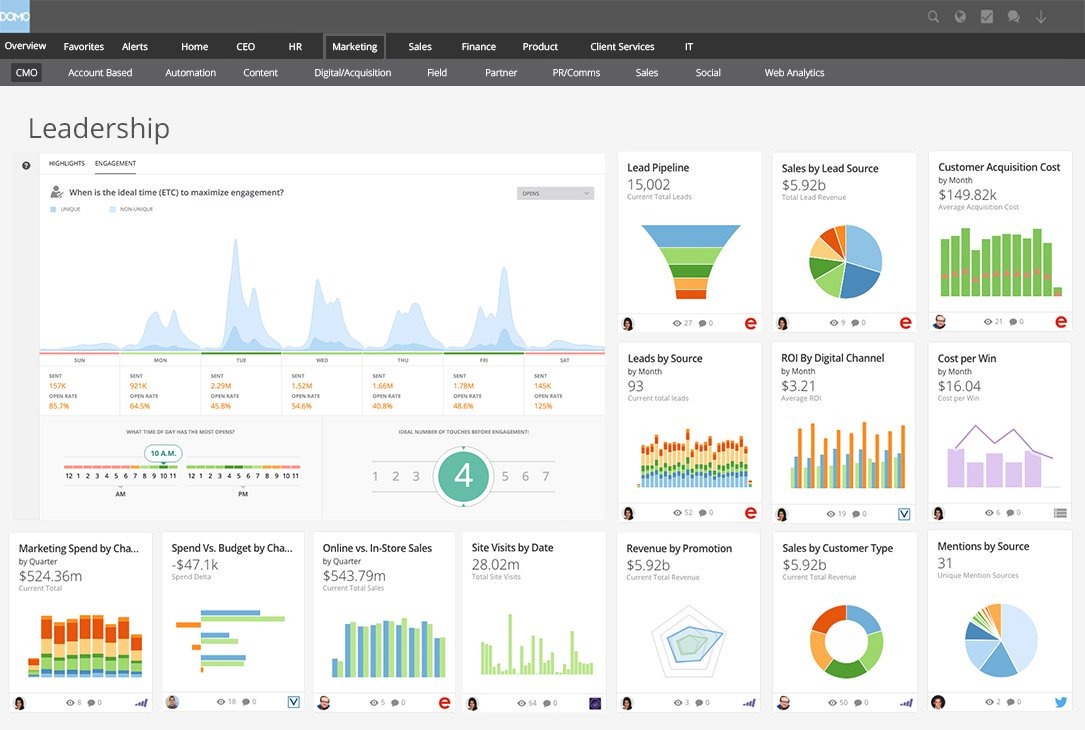Toggle the Non-Unique legend series checkbox
This screenshot has height=730, width=1085.
coord(113,209)
